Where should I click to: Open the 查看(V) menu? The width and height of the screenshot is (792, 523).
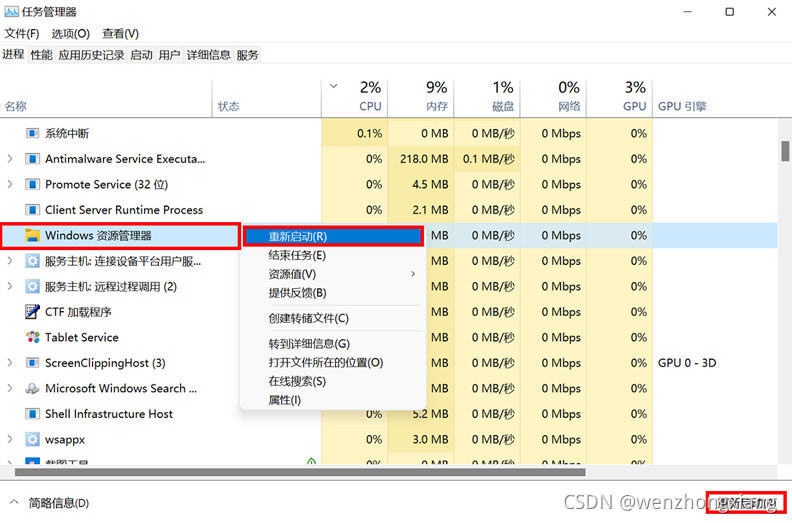121,33
